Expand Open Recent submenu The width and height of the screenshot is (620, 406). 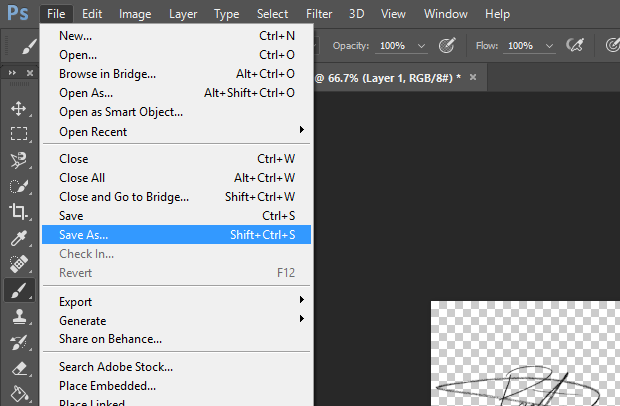coord(302,130)
